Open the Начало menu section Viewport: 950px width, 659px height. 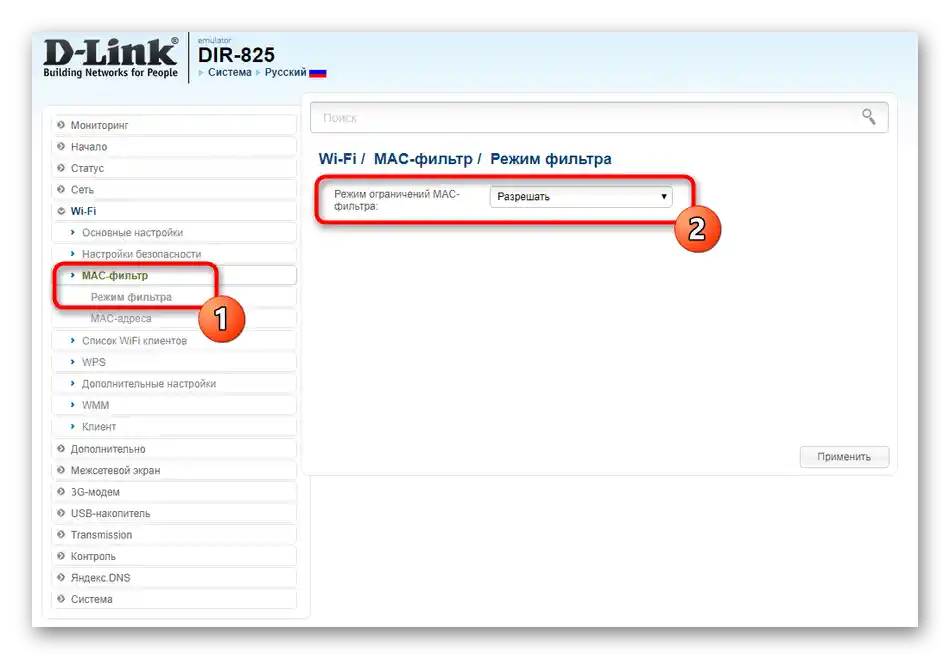point(174,147)
